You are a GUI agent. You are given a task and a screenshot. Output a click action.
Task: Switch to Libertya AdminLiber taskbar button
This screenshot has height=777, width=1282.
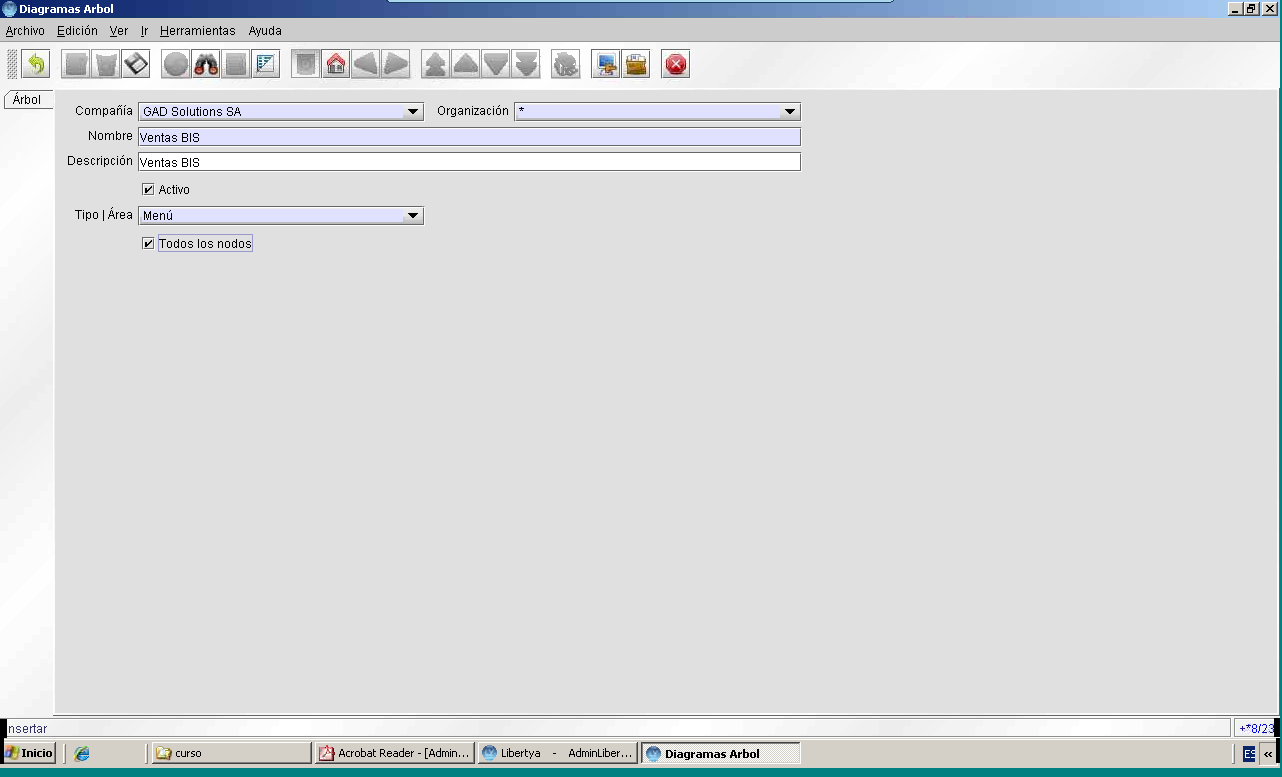pos(557,754)
